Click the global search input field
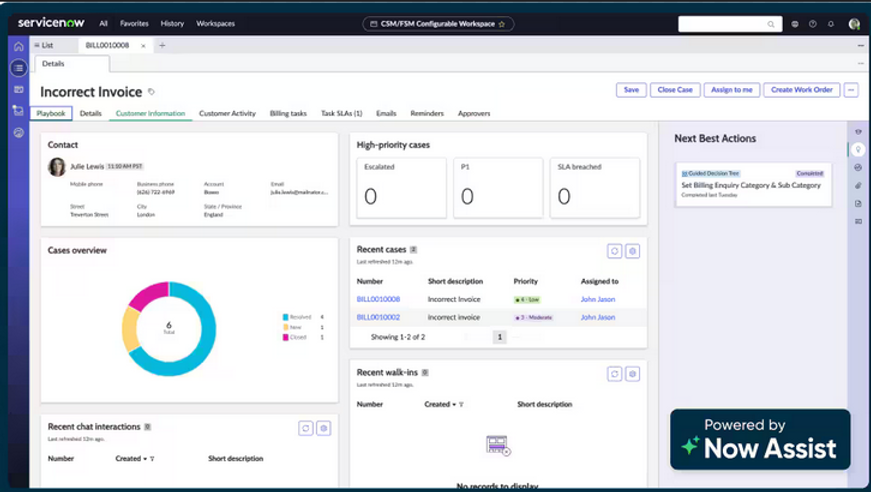The image size is (871, 492). [x=730, y=24]
